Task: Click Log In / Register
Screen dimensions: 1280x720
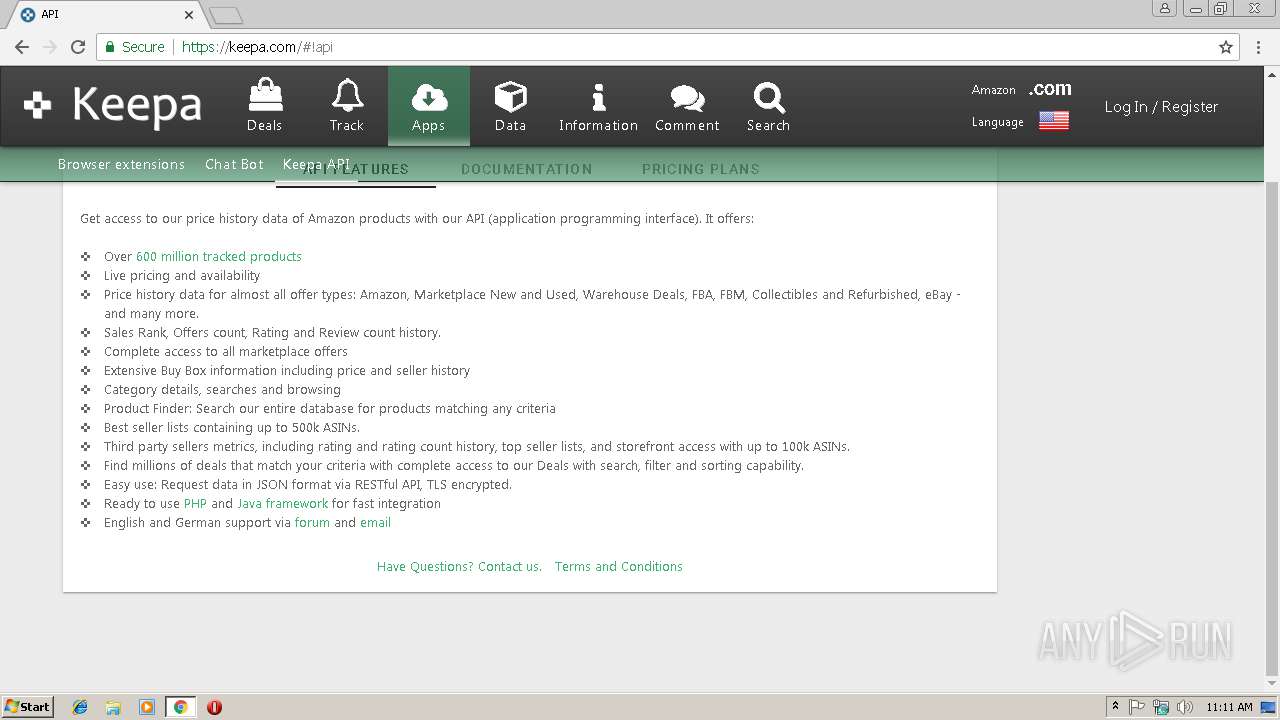Action: click(1161, 107)
